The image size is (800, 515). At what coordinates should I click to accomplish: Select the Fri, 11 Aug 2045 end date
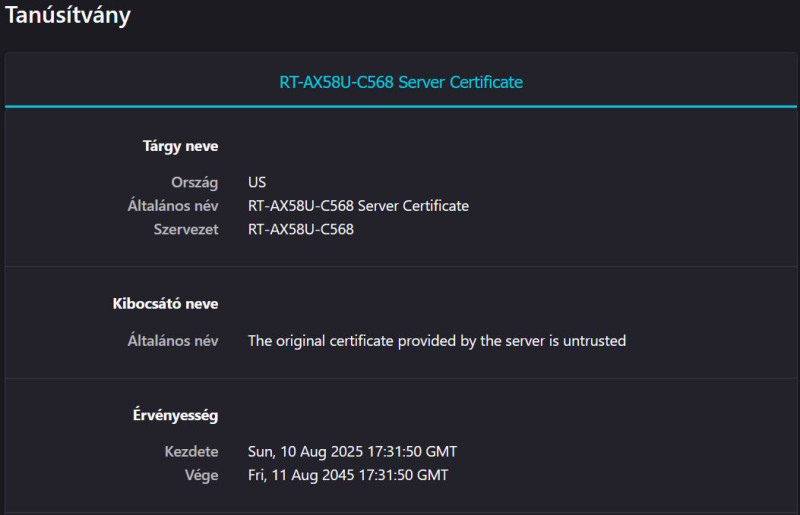click(x=348, y=475)
